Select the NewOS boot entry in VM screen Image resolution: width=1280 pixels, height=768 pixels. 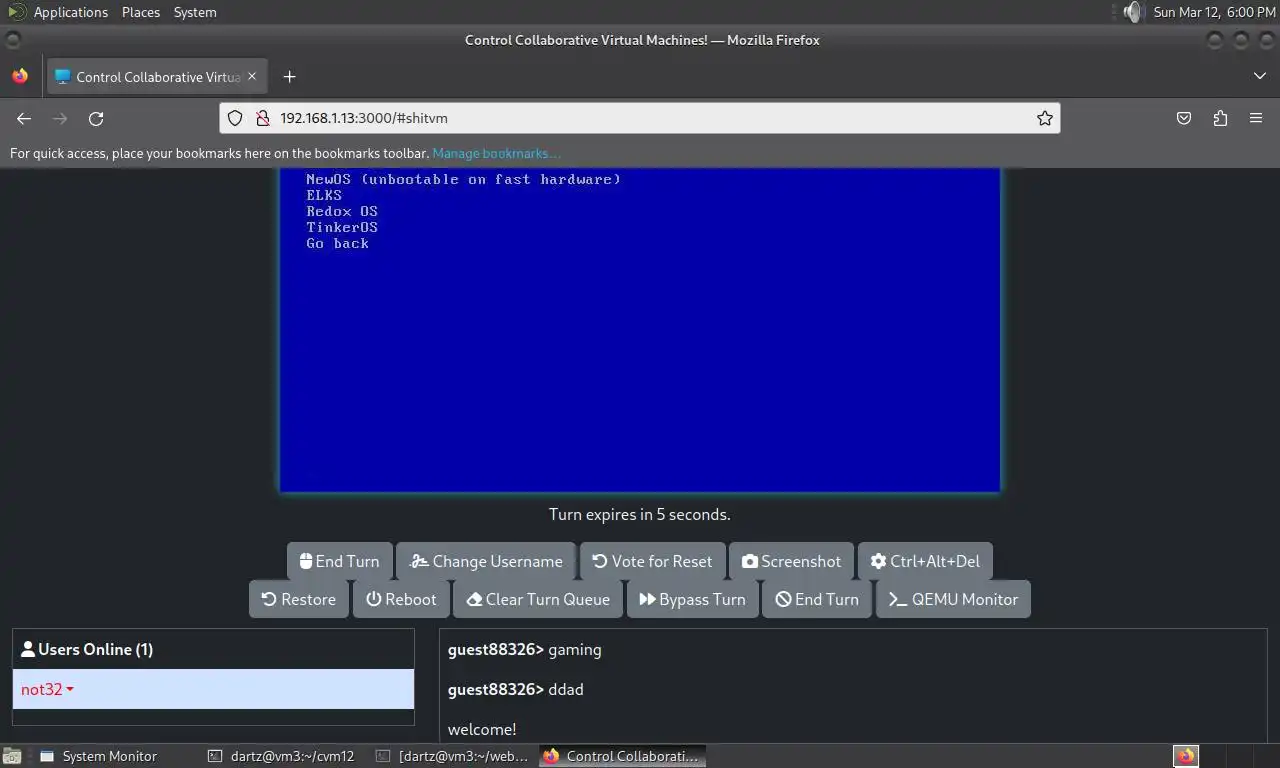[463, 179]
